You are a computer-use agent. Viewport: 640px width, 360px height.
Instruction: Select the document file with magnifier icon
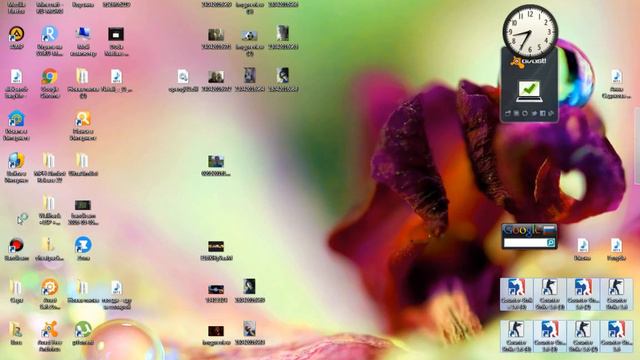183,76
